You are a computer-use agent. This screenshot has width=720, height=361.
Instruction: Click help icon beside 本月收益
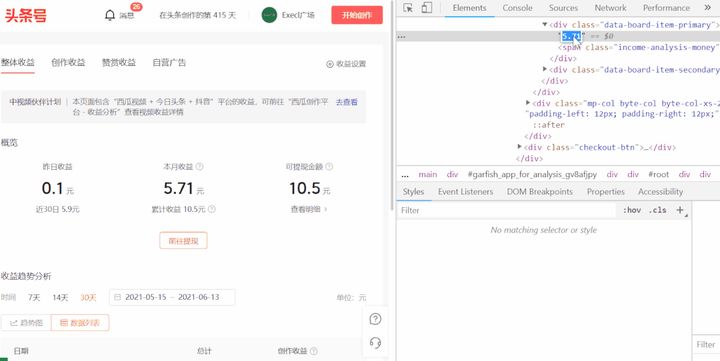(199, 166)
